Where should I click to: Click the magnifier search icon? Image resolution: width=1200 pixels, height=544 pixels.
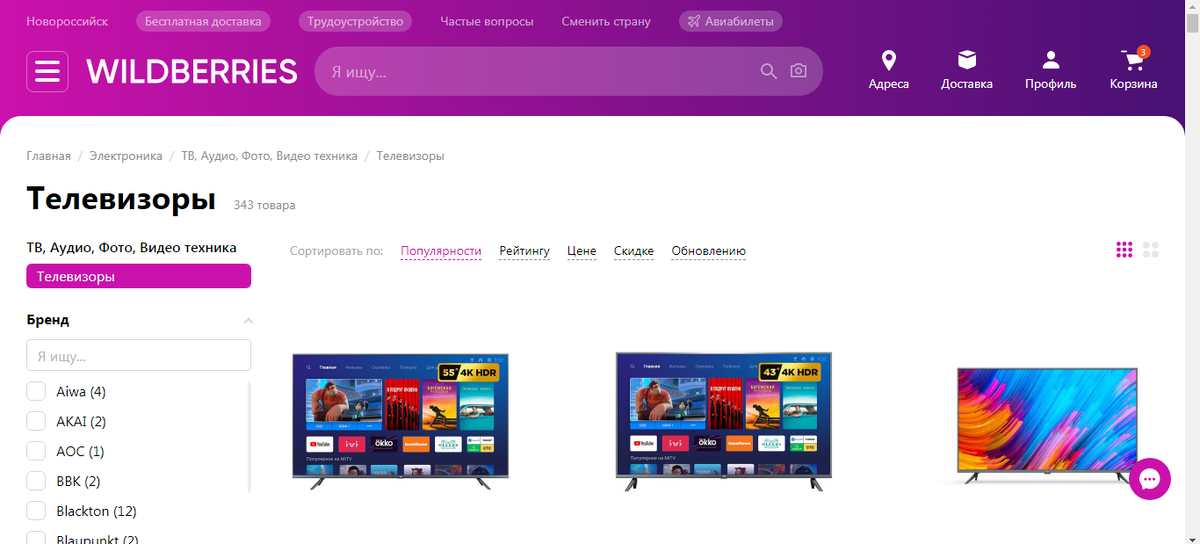click(769, 71)
